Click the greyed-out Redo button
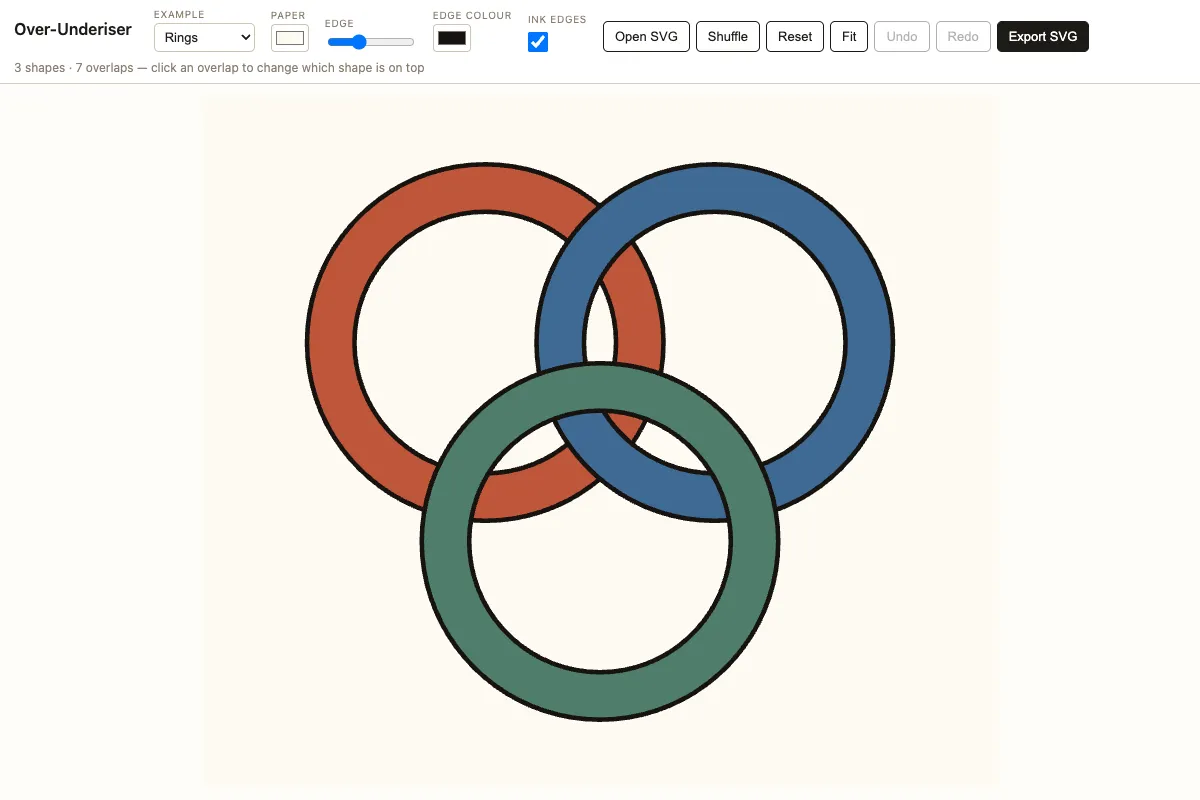Screen dimensions: 1200x800 tap(963, 37)
